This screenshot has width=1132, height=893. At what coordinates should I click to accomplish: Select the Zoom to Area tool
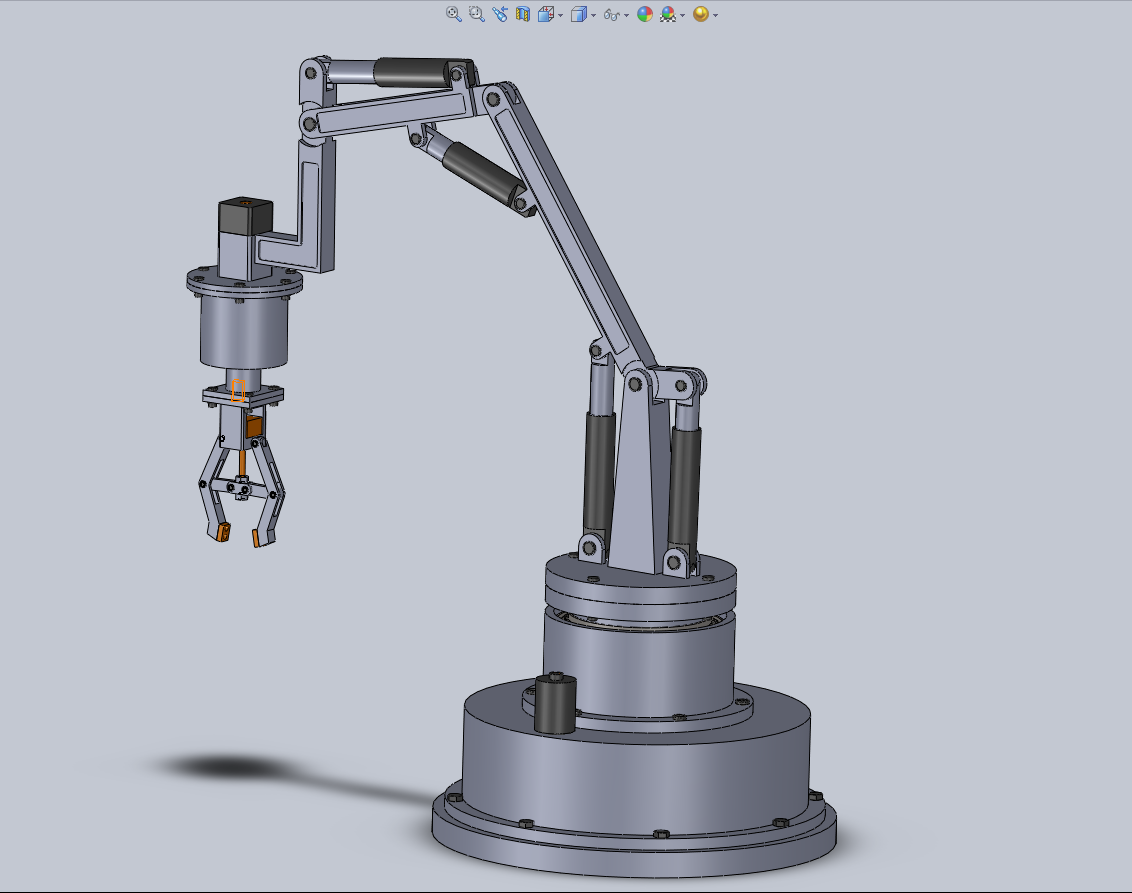[476, 14]
